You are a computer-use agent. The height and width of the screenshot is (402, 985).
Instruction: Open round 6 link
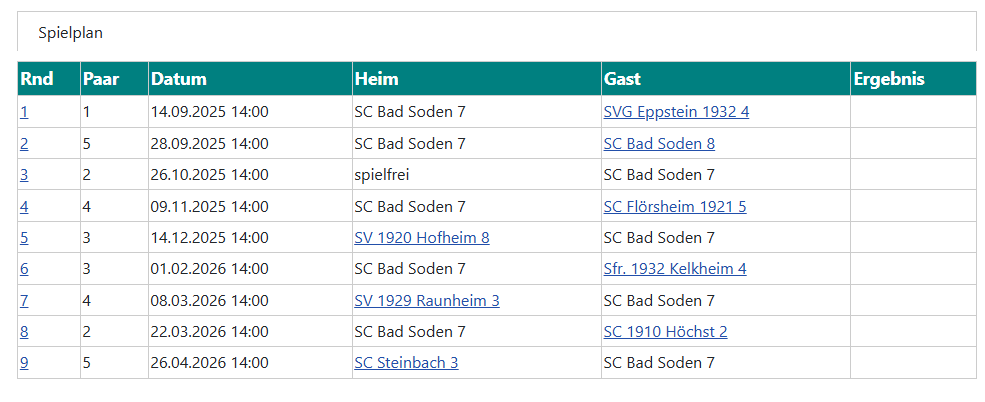coord(24,269)
